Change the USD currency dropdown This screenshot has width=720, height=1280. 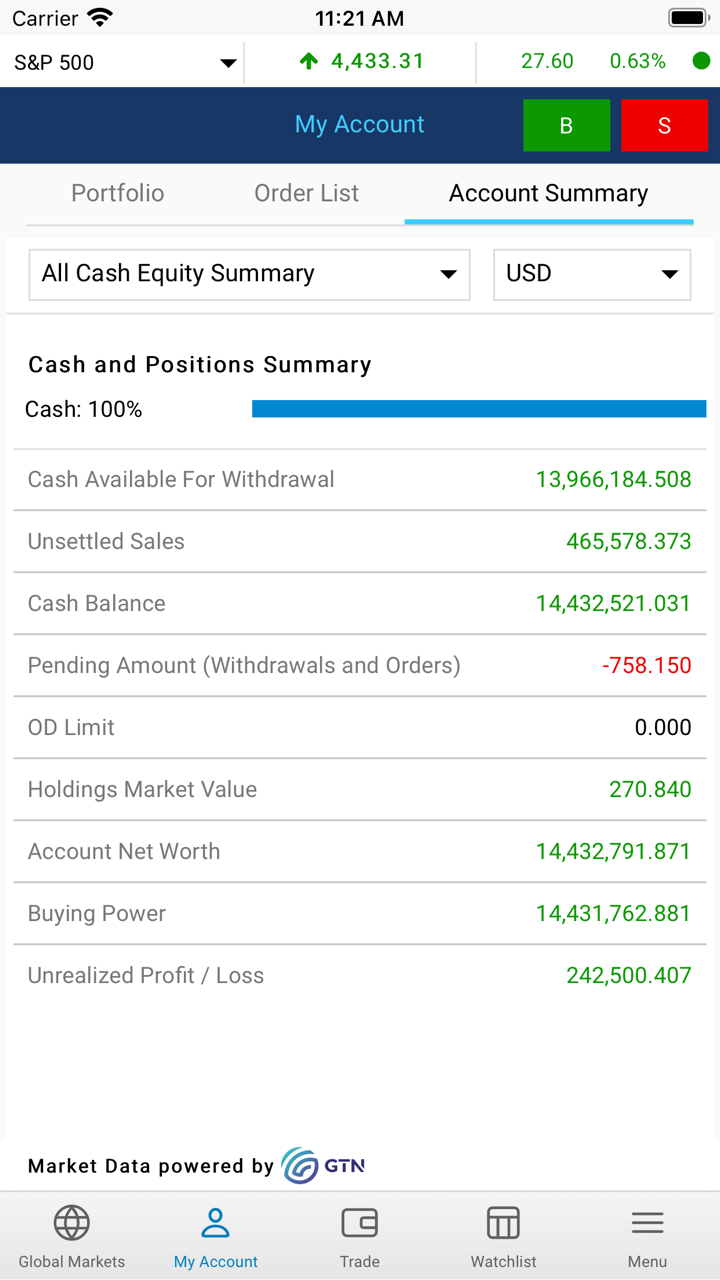pos(591,274)
